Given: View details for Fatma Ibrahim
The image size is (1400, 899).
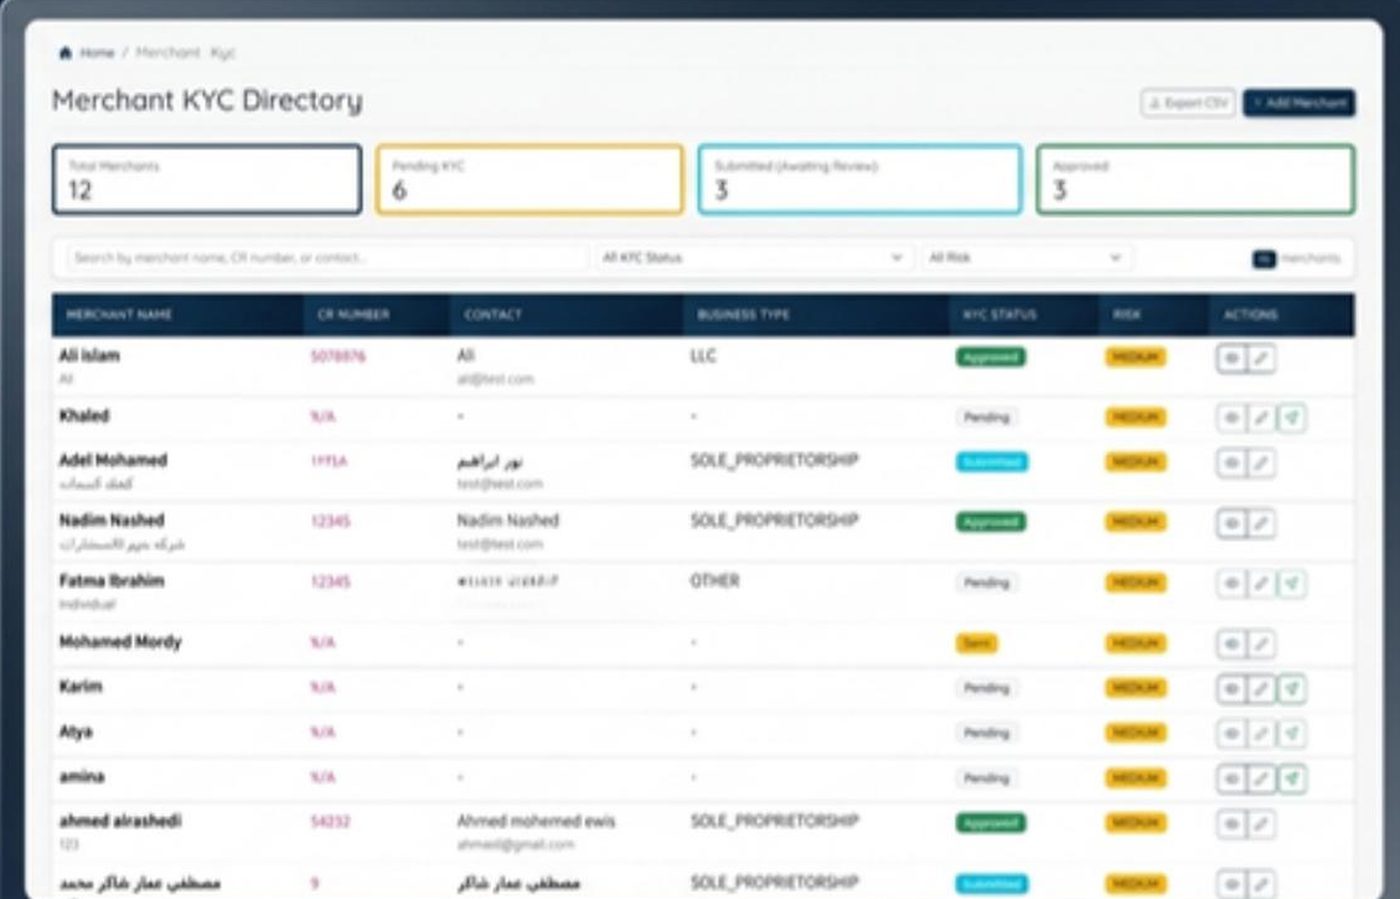Looking at the screenshot, I should (1231, 583).
